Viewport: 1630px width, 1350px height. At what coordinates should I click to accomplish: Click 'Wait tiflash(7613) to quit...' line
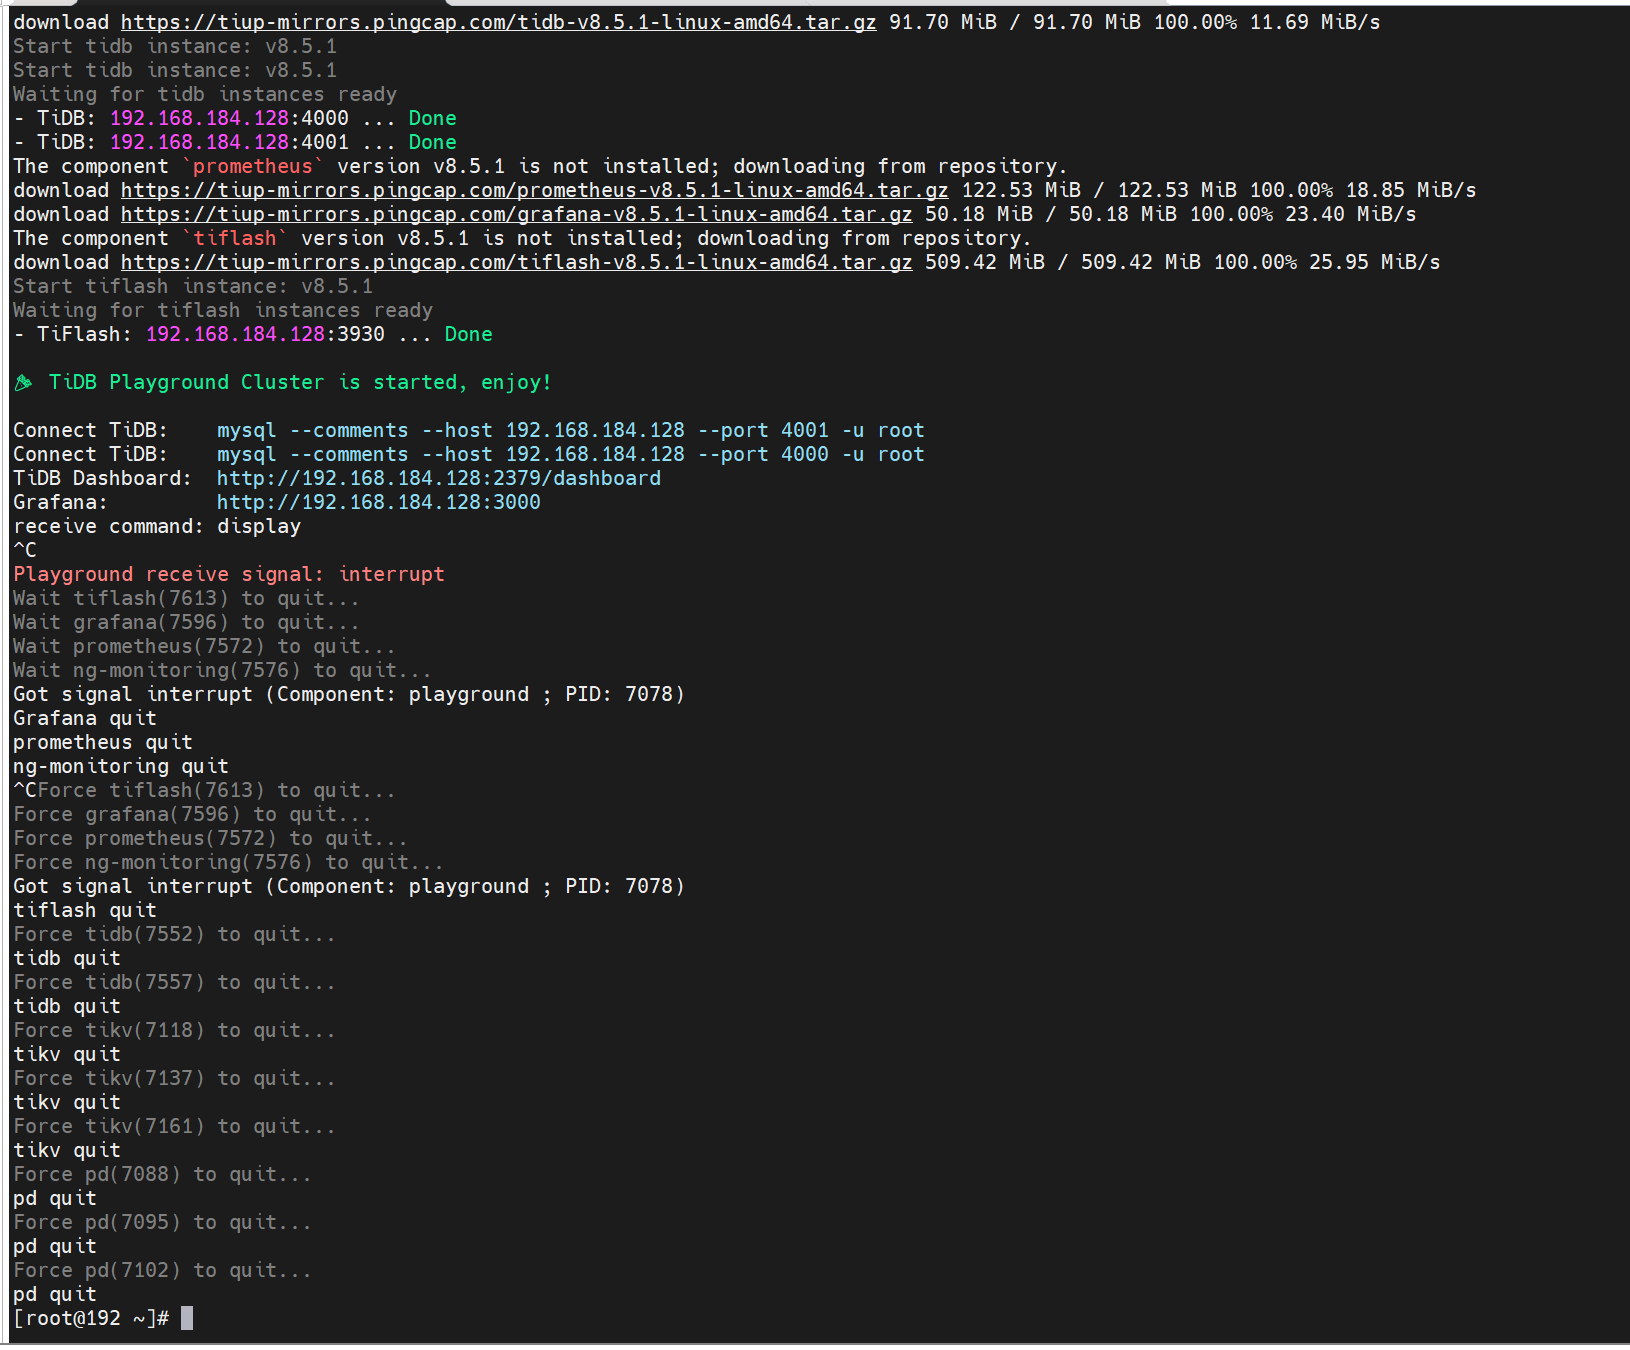[x=186, y=598]
